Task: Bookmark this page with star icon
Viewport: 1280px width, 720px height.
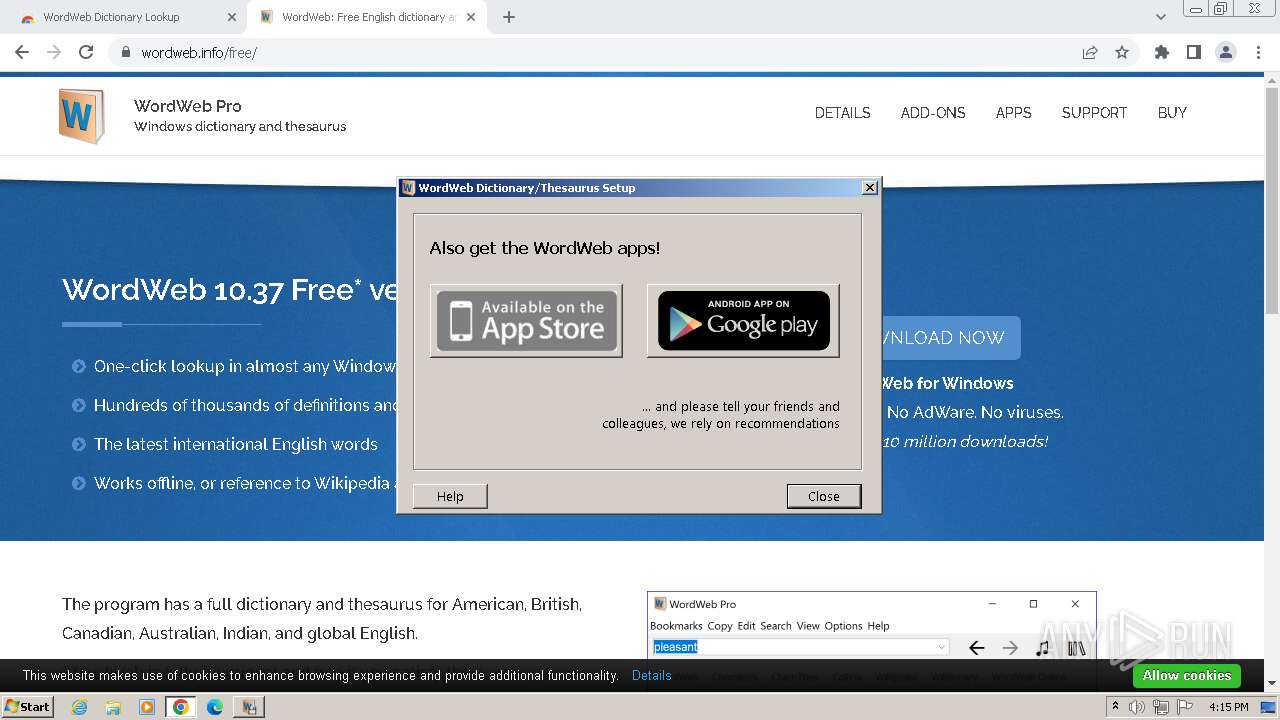Action: tap(1122, 52)
